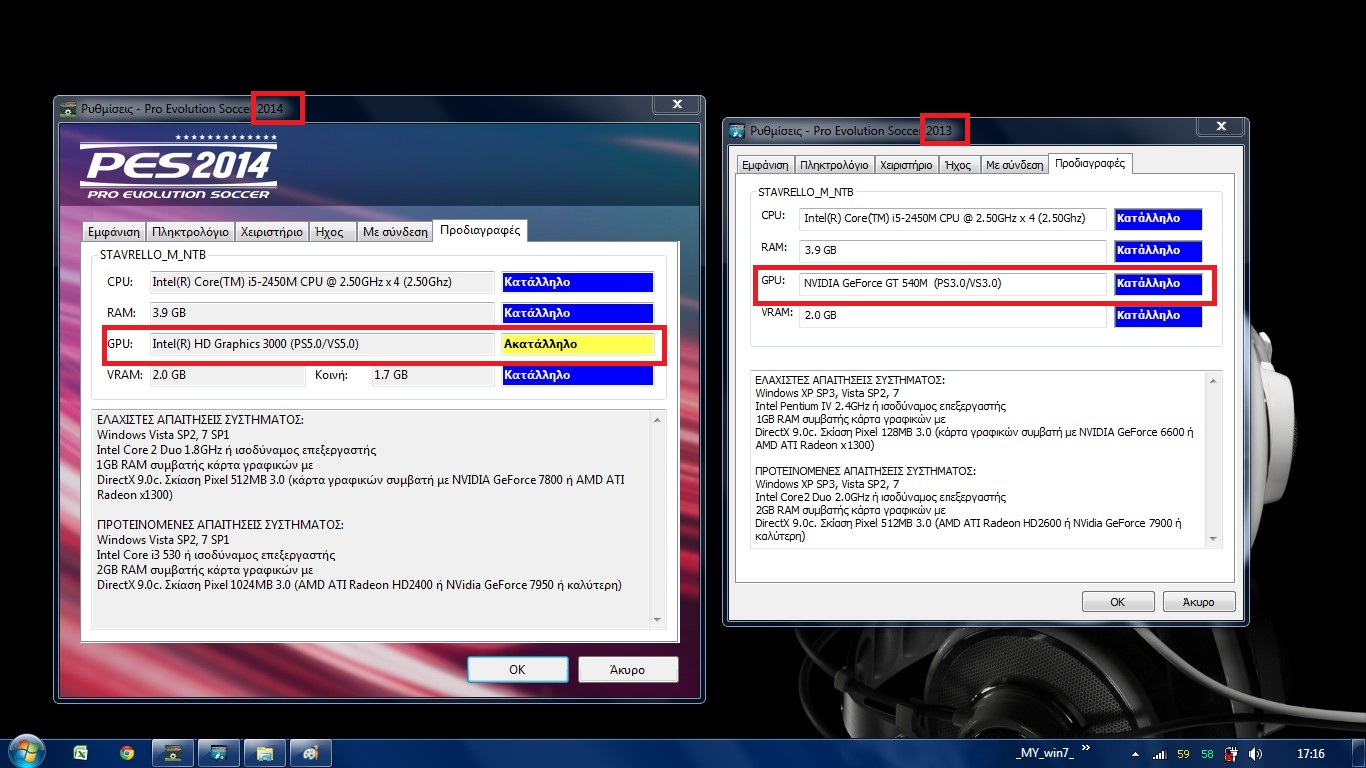Screen dimensions: 1366x768
Task: Open network signal icon in tray
Action: point(1160,754)
